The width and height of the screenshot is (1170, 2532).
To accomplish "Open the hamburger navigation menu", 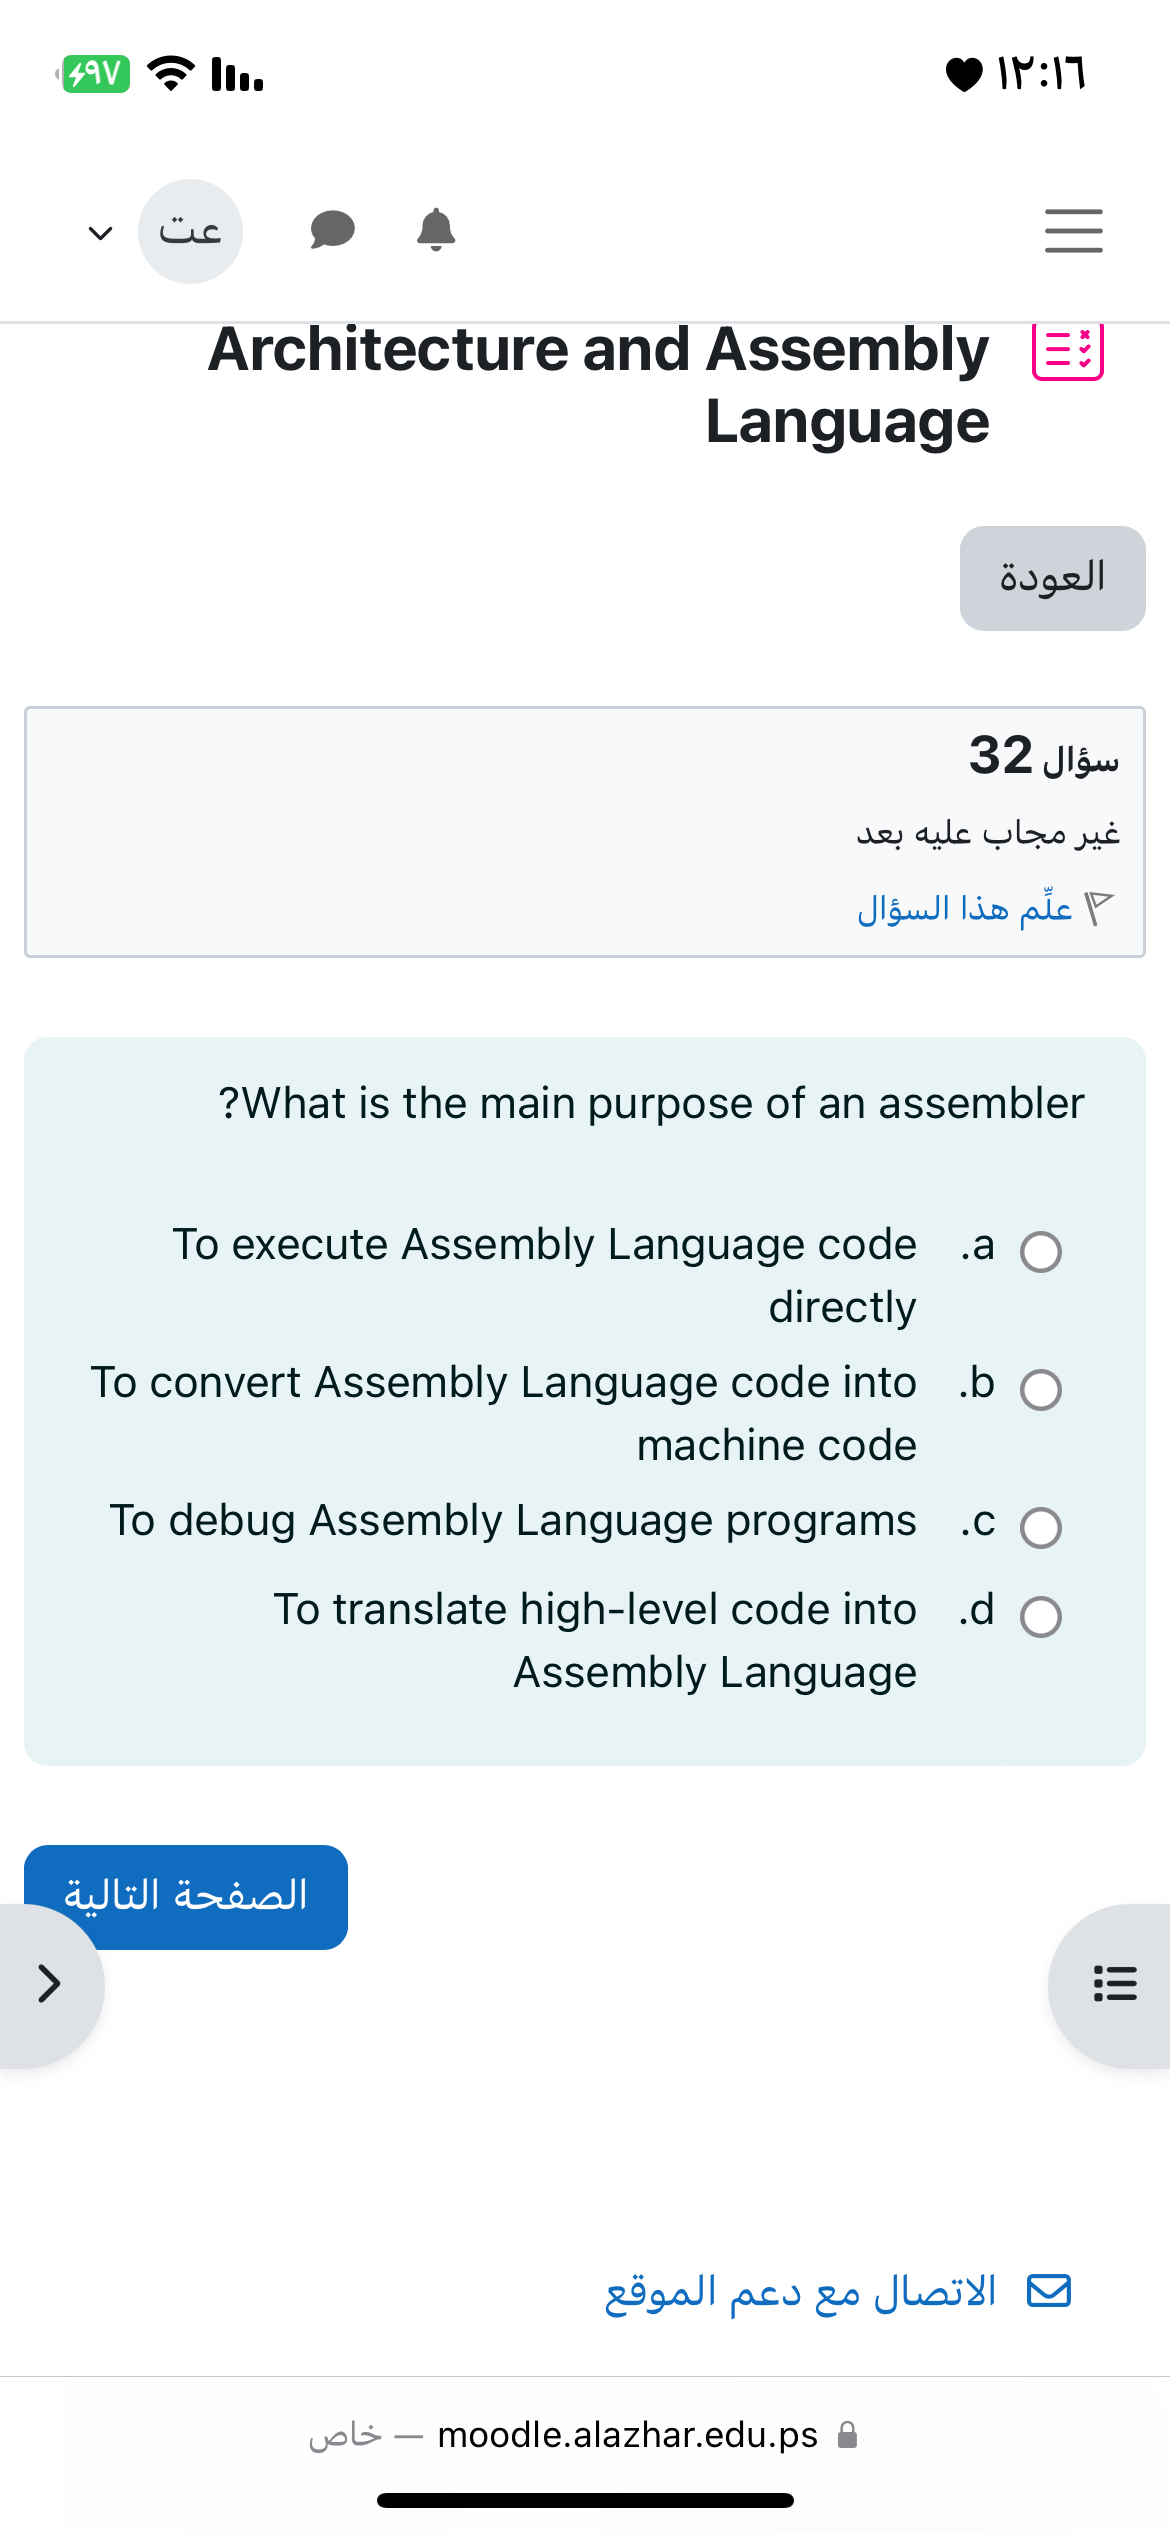I will [x=1073, y=230].
